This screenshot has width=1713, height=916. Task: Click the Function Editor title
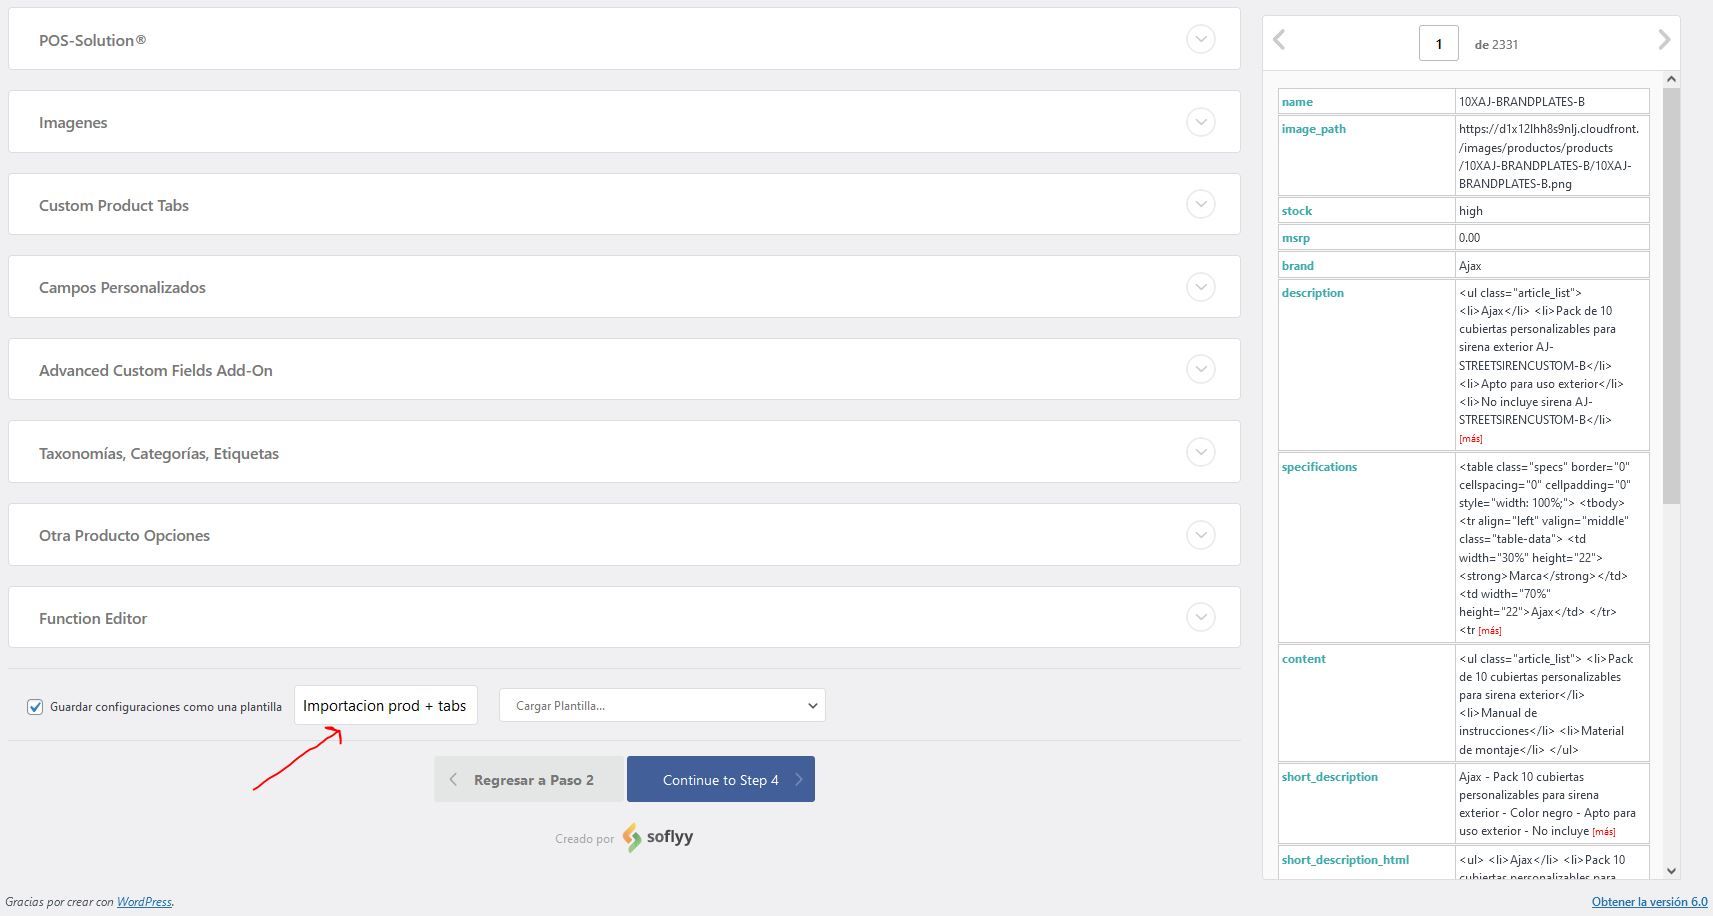93,618
